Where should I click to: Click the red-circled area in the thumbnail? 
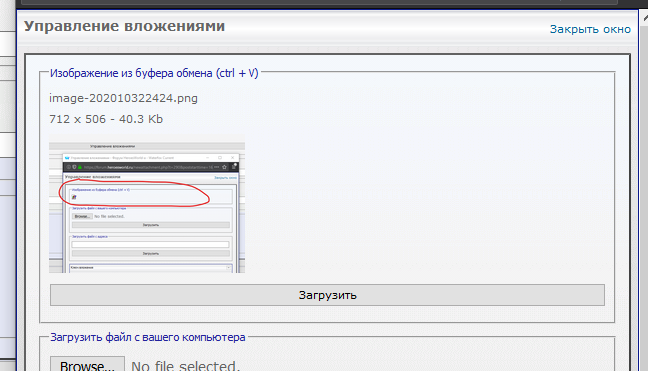coord(134,193)
